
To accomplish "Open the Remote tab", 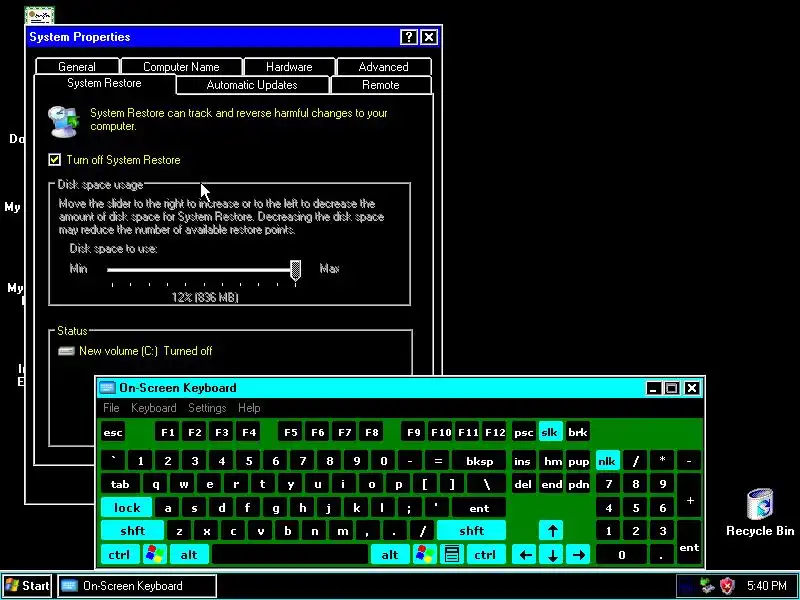I will 381,85.
